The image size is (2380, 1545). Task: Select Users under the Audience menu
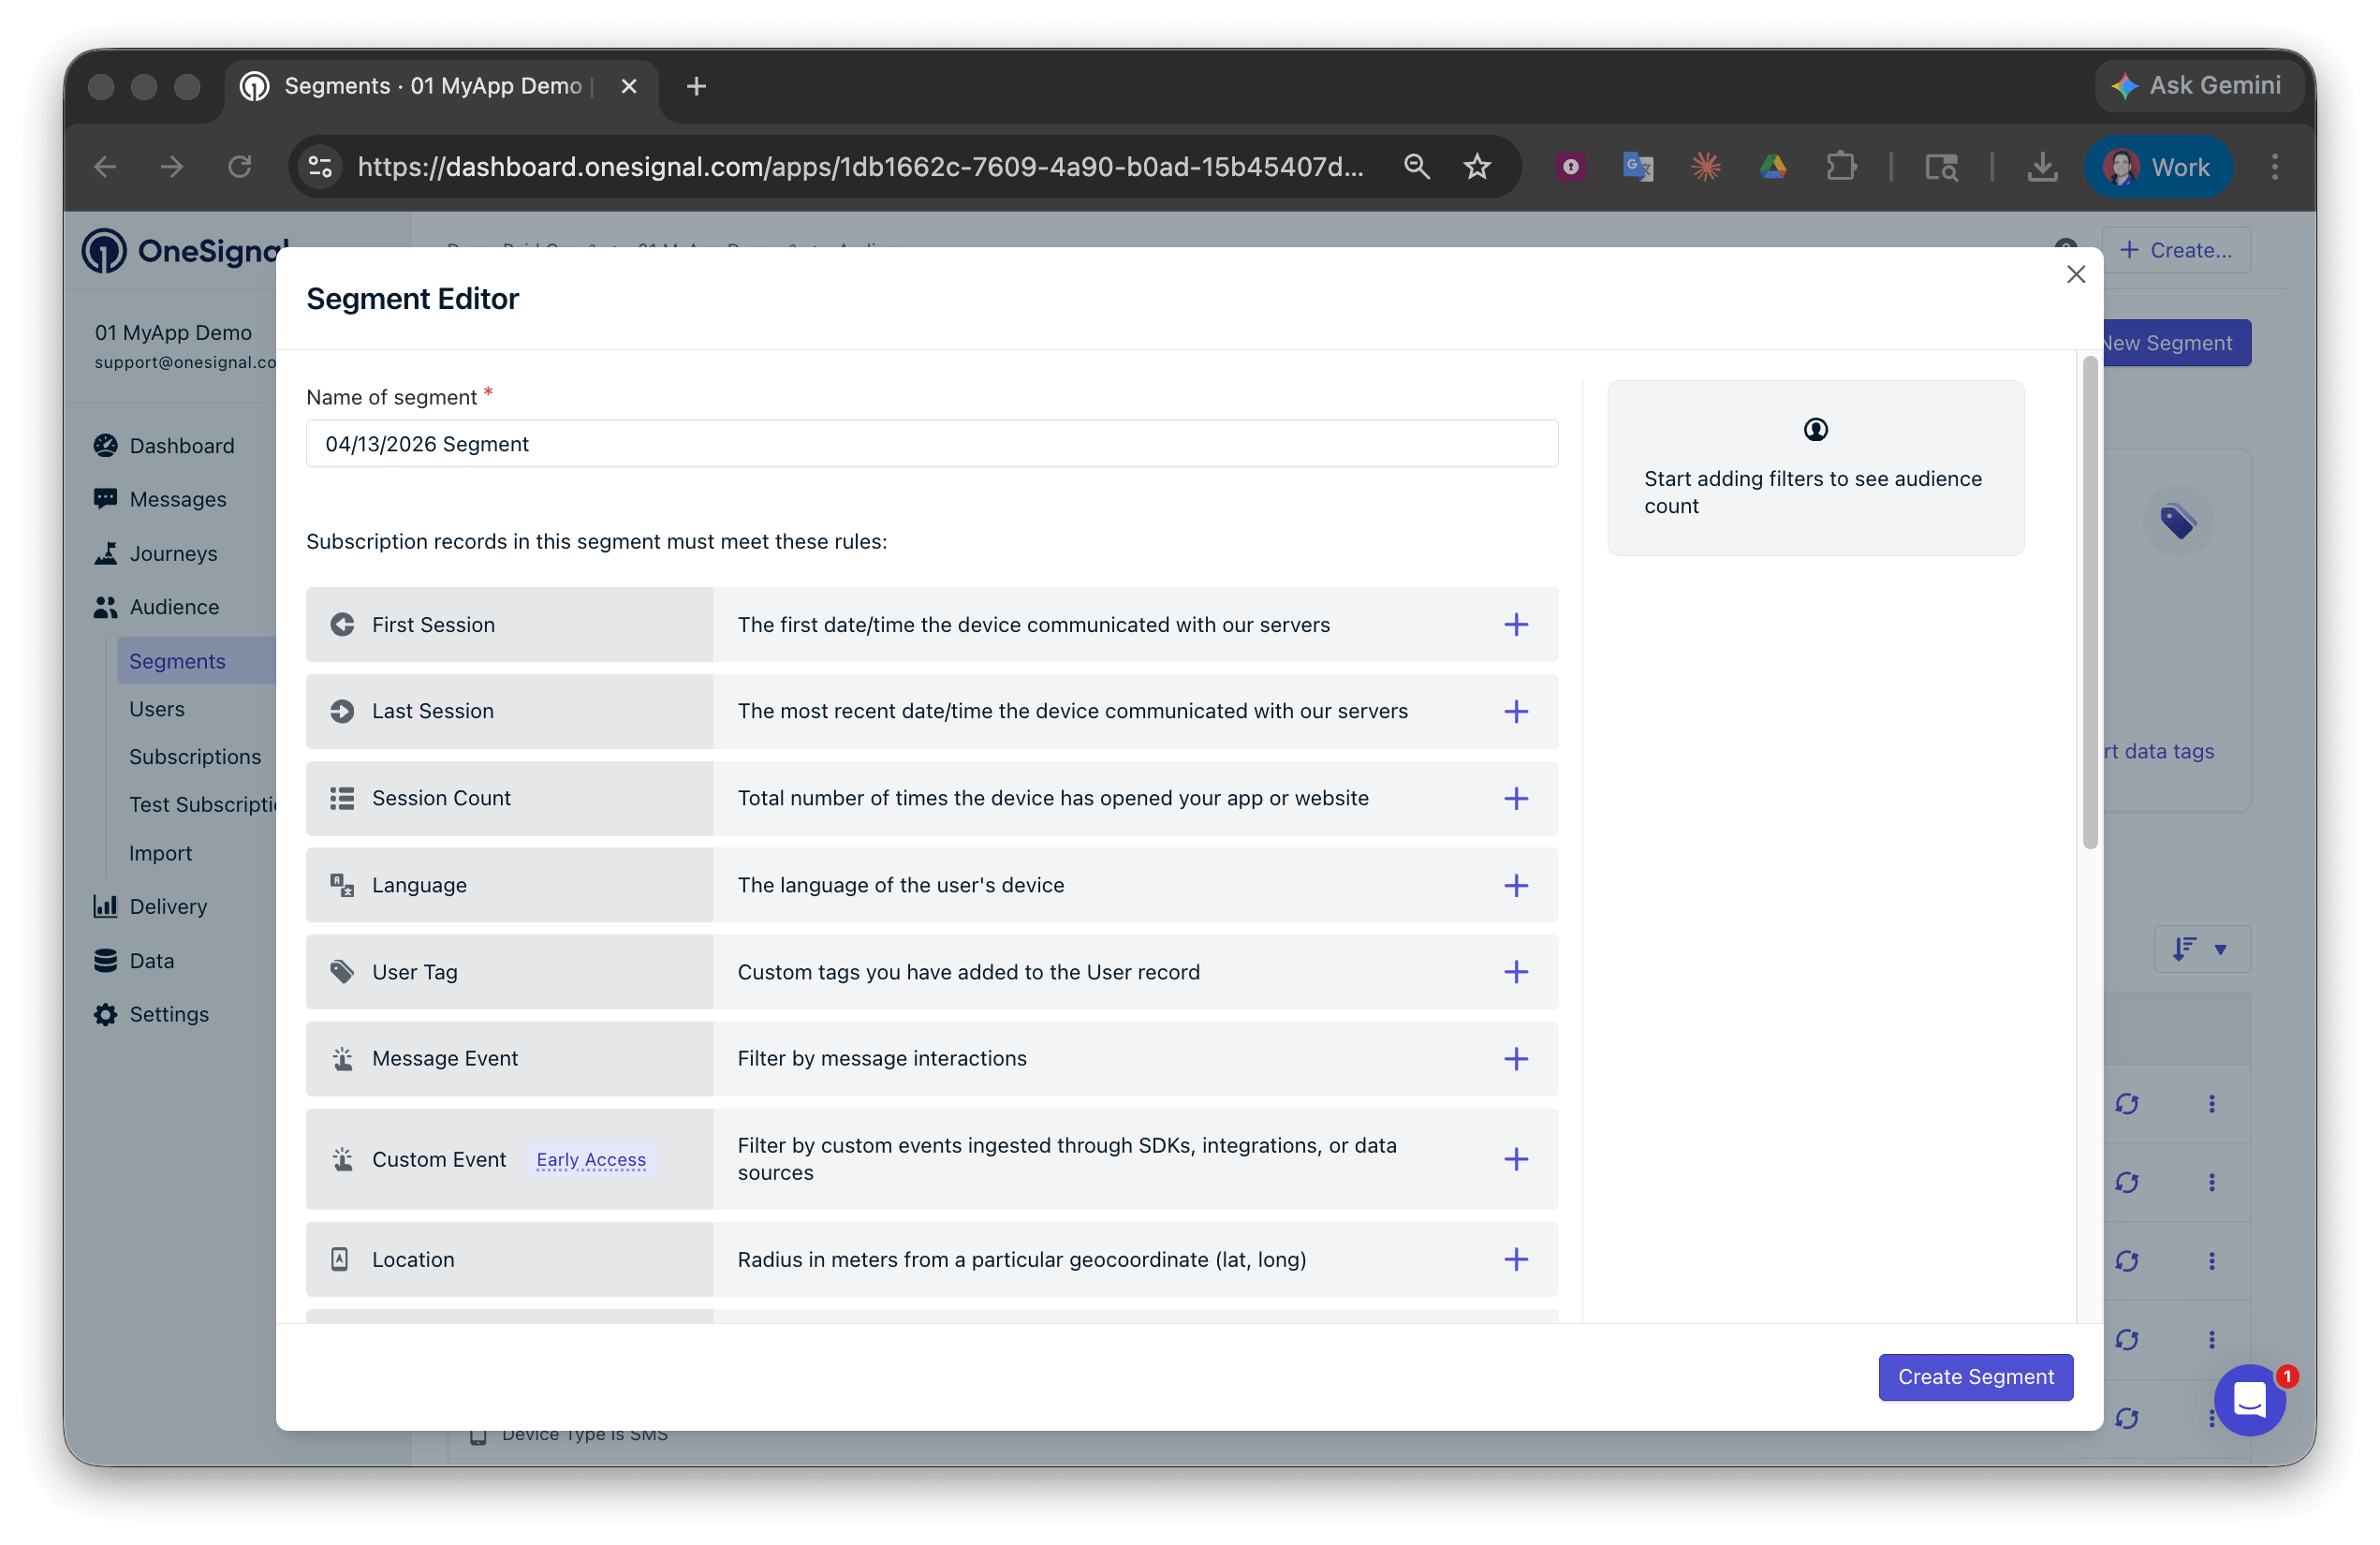(x=157, y=708)
